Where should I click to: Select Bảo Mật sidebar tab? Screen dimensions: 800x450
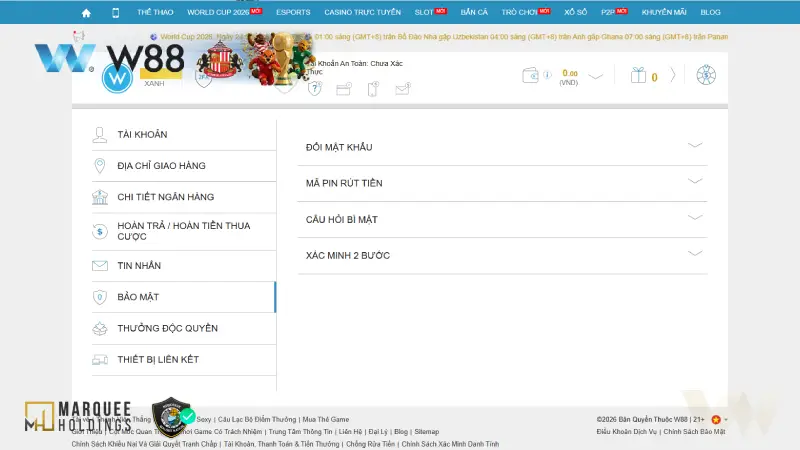tap(184, 297)
